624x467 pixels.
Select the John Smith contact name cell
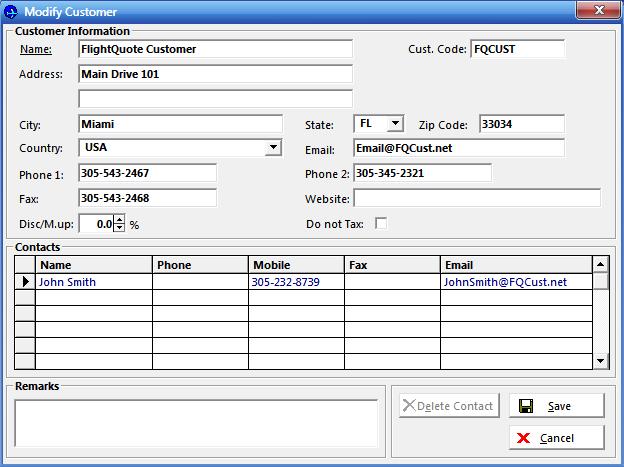pos(94,282)
